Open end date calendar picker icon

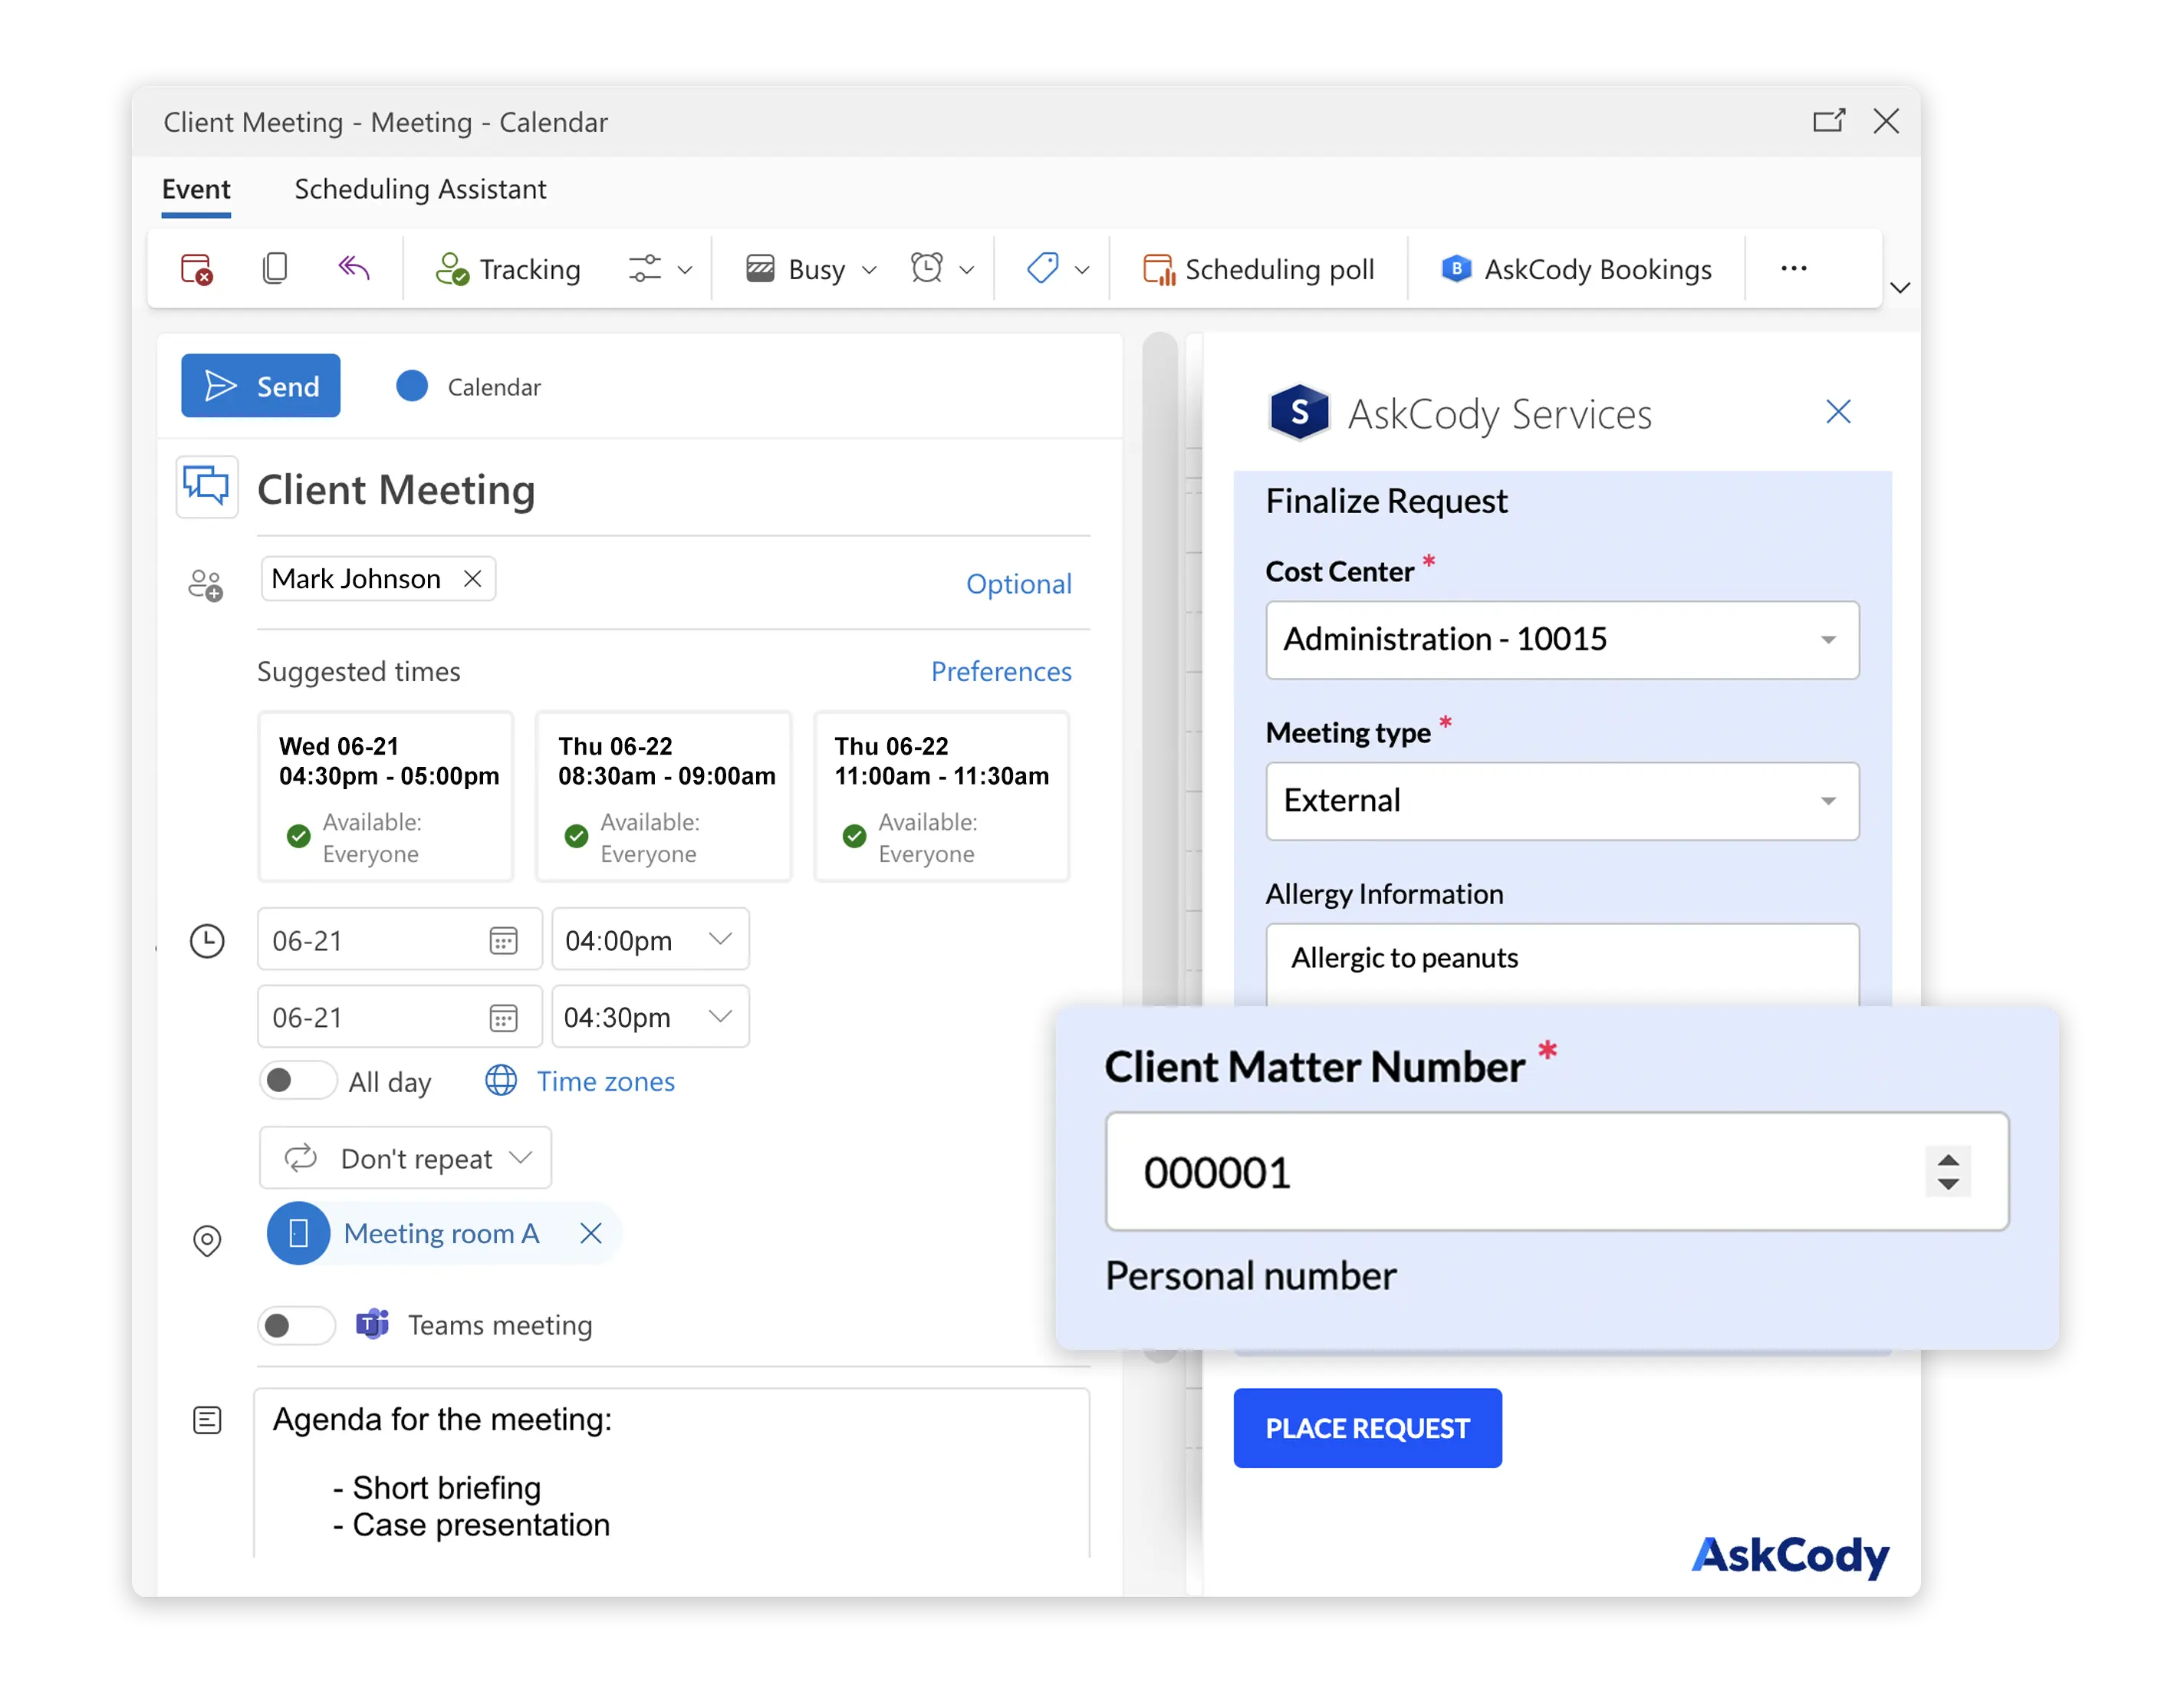[x=504, y=1018]
